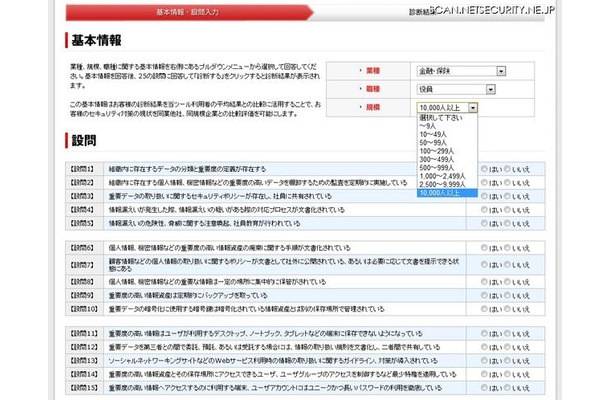Click the 基本情報 section heading
The image size is (610, 400).
[96, 40]
